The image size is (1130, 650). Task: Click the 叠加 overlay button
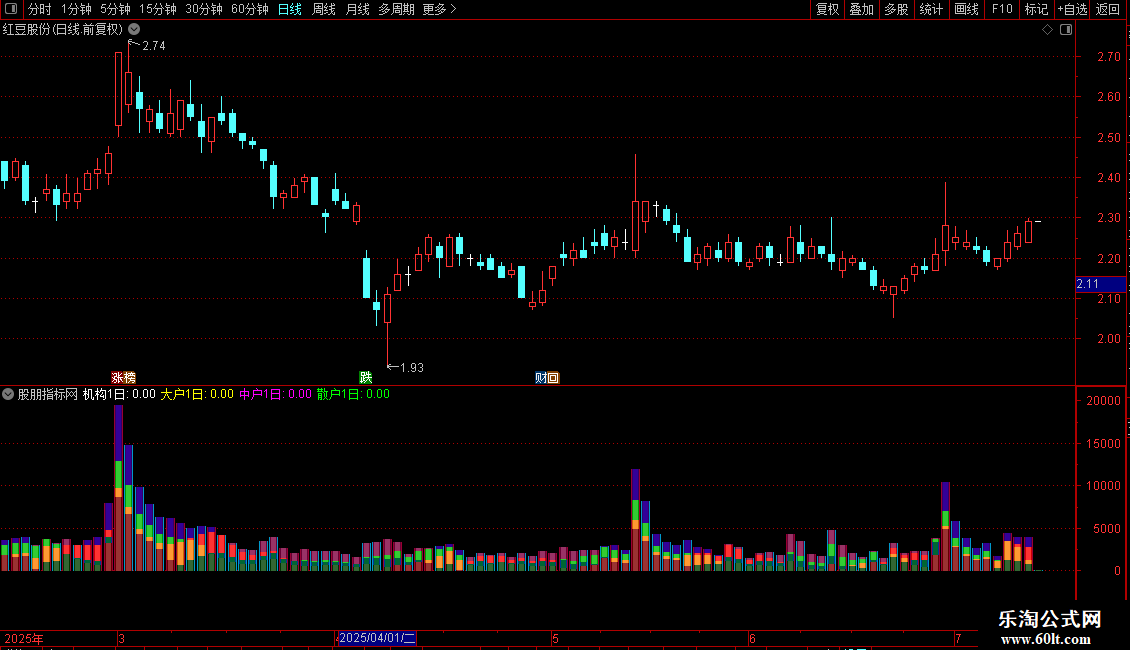[x=861, y=9]
